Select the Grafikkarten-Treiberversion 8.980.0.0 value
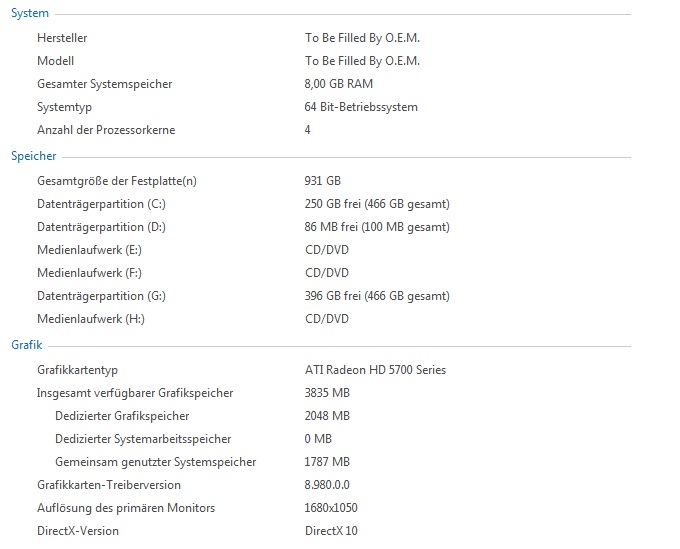 (327, 485)
